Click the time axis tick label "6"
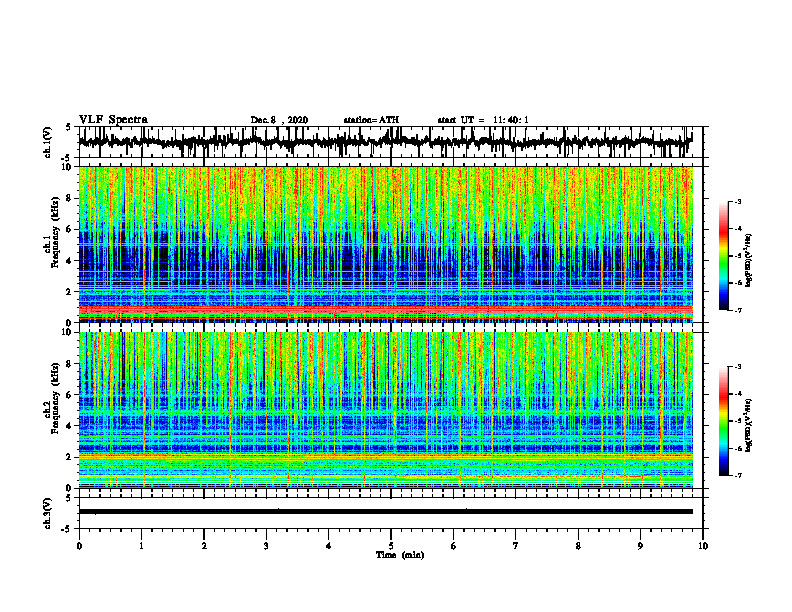This screenshot has width=792, height=612. (x=454, y=546)
